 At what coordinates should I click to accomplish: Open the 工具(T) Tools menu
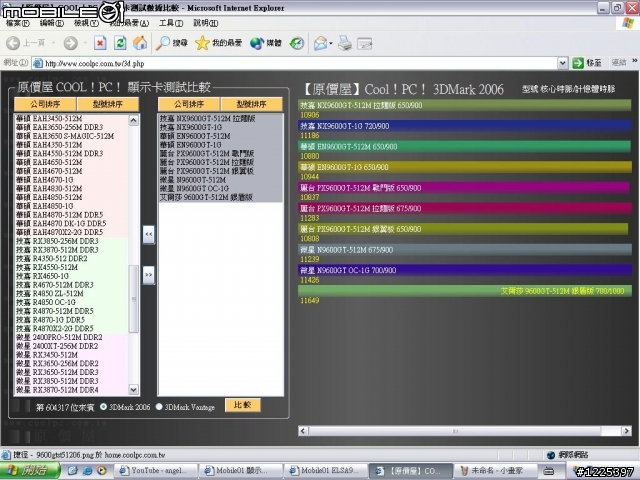pos(171,23)
